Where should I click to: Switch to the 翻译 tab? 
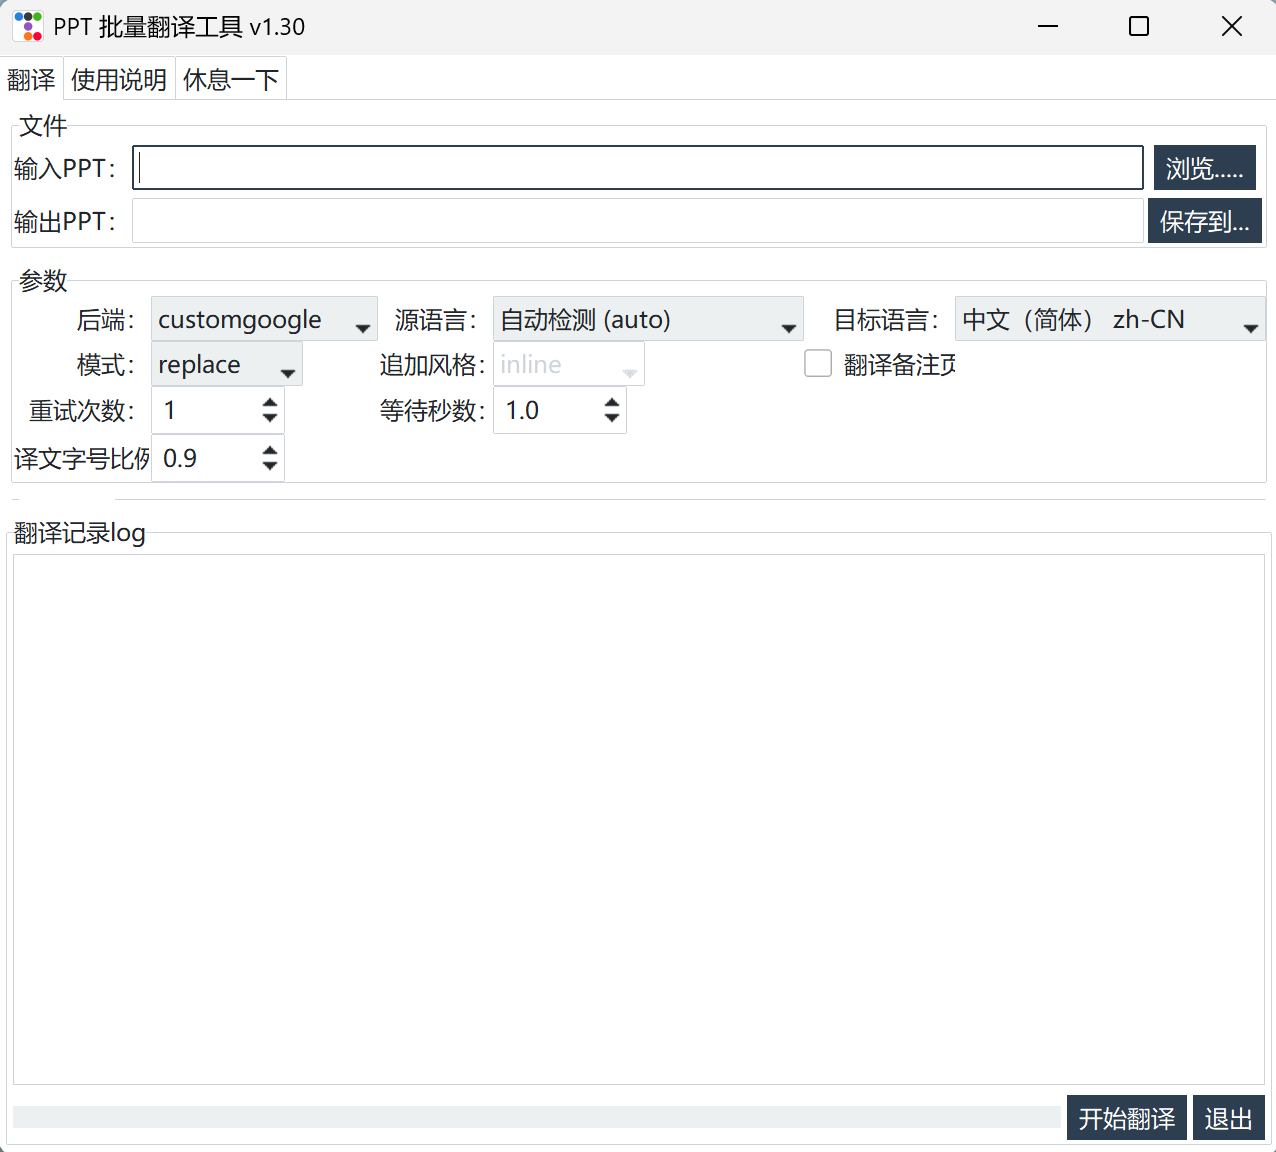[31, 80]
